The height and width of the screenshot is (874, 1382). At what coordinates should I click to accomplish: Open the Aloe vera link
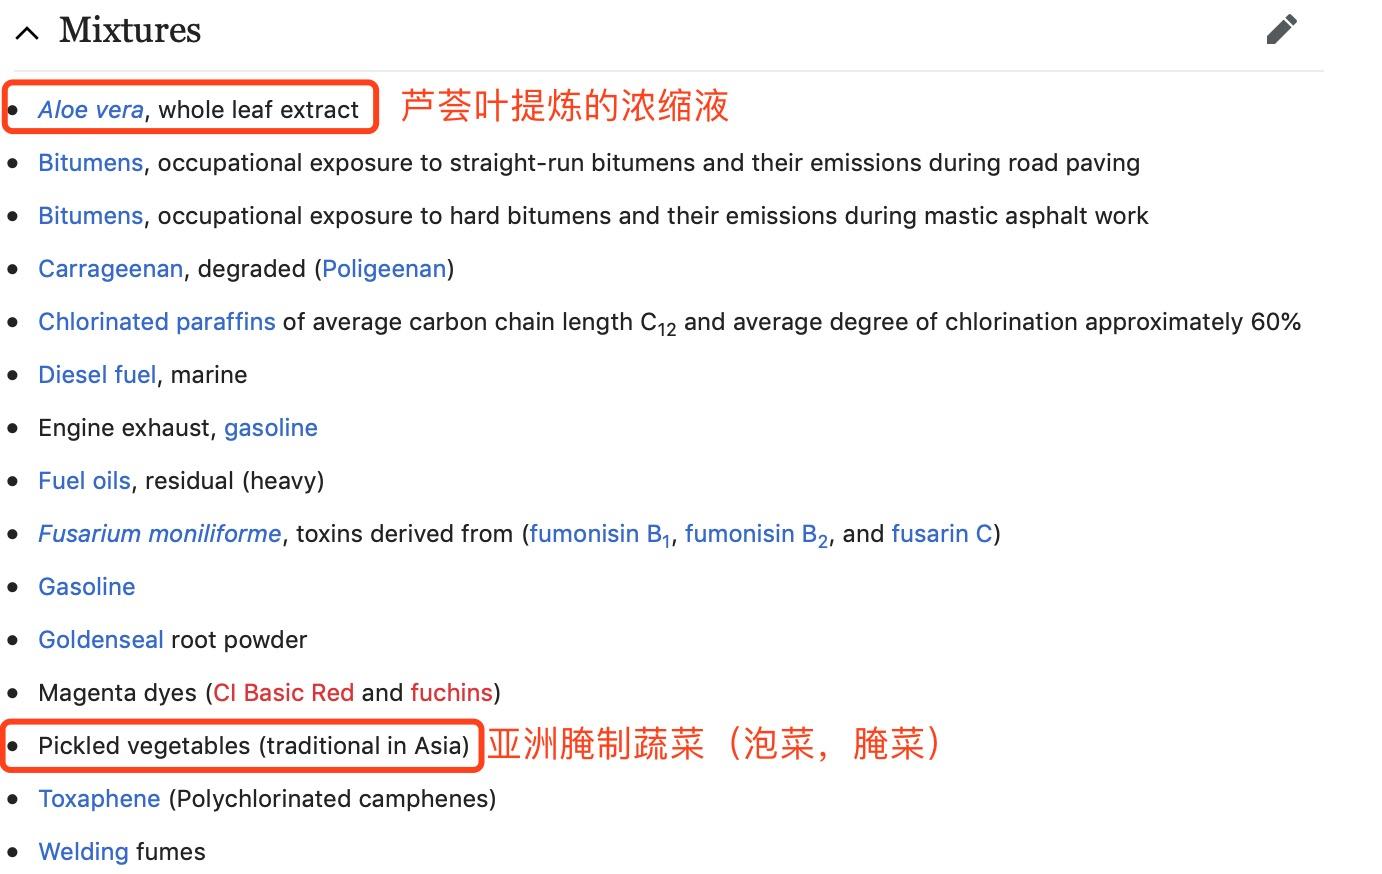coord(91,110)
